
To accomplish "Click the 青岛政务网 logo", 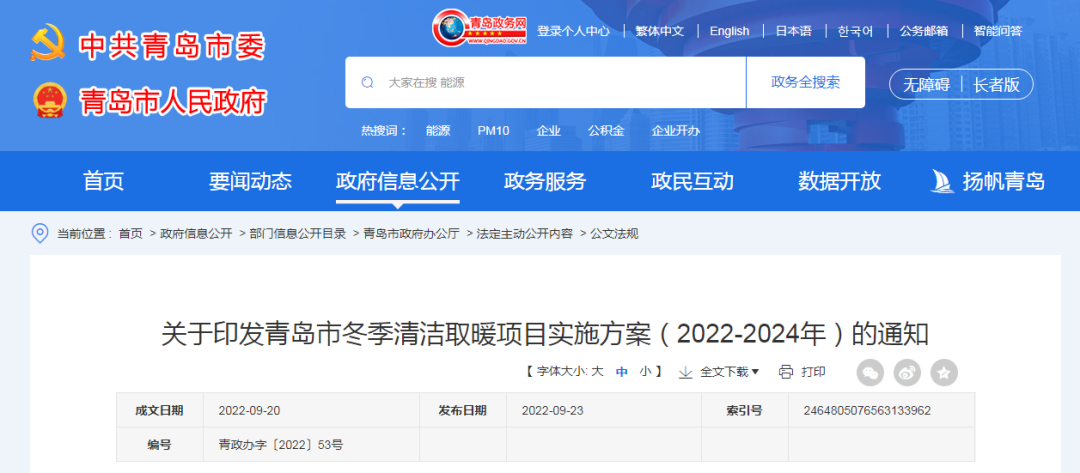I will (x=481, y=30).
